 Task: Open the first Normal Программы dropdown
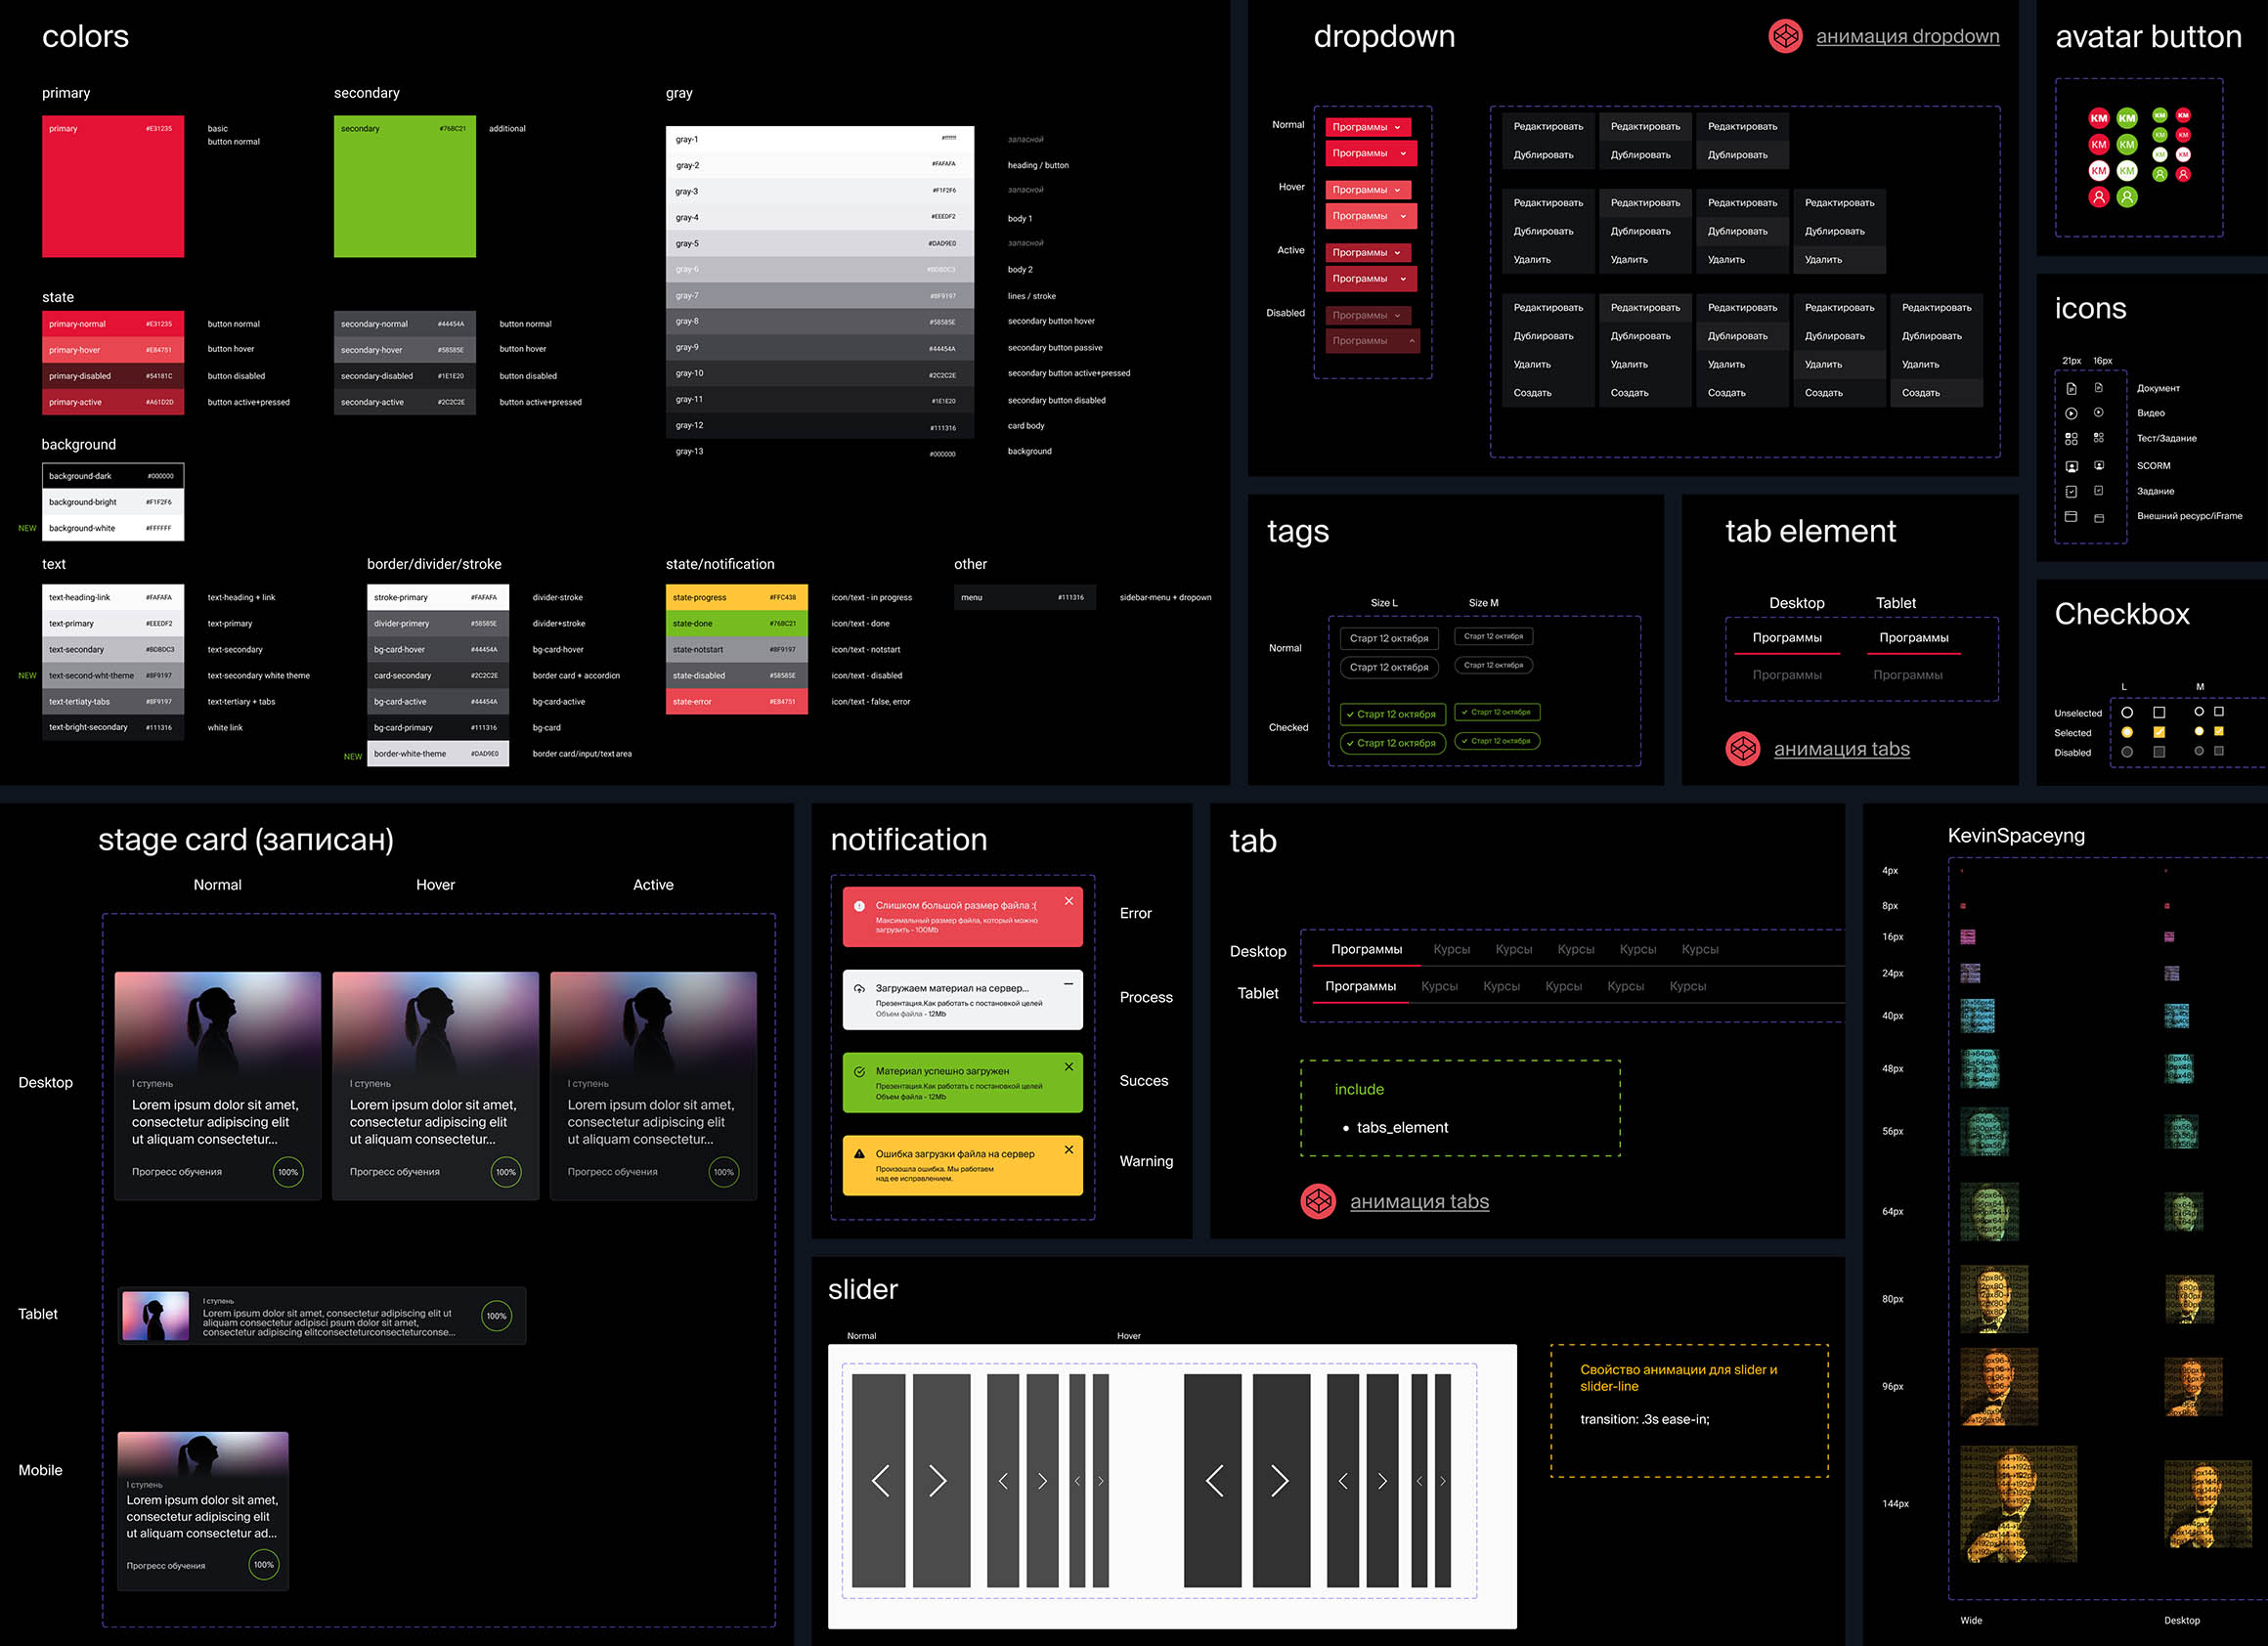pyautogui.click(x=1367, y=127)
